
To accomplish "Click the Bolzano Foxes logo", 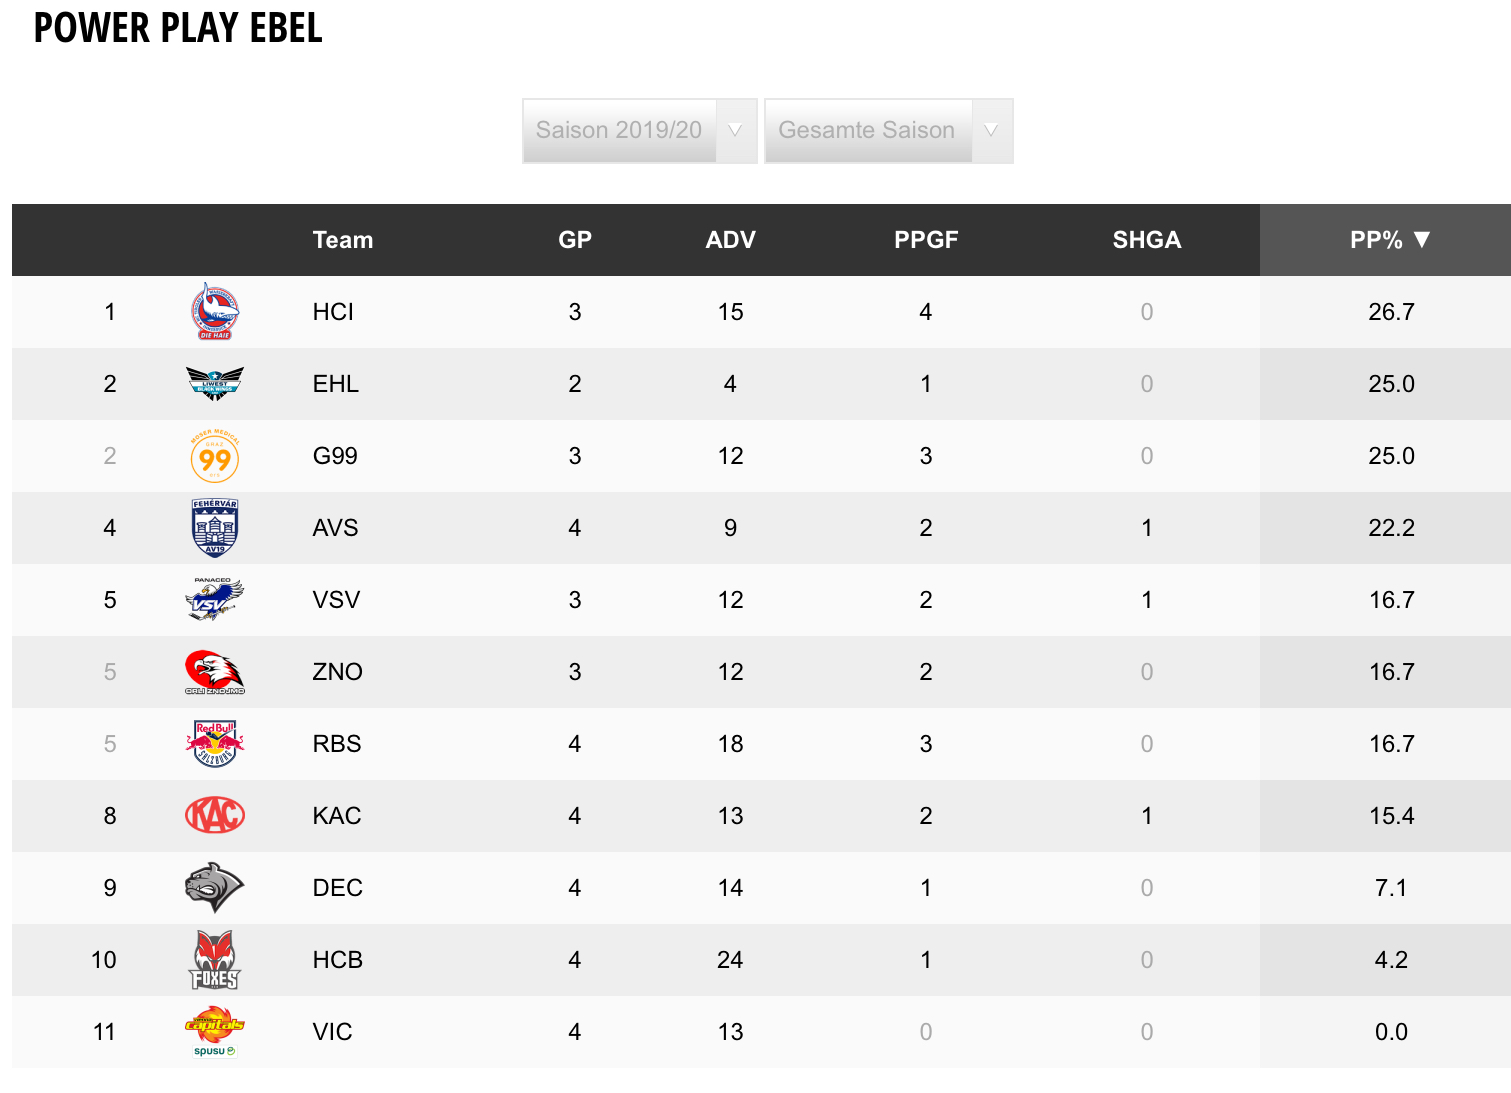I will pyautogui.click(x=215, y=960).
